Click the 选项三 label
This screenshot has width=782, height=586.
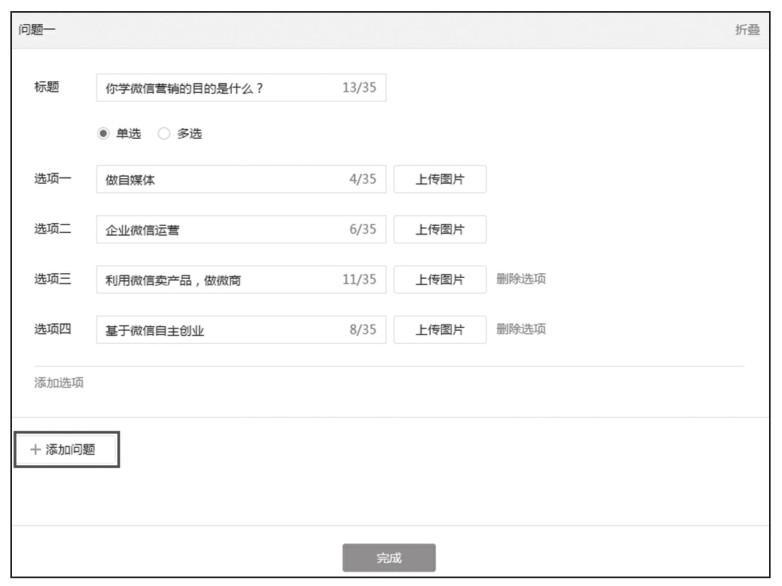point(52,279)
